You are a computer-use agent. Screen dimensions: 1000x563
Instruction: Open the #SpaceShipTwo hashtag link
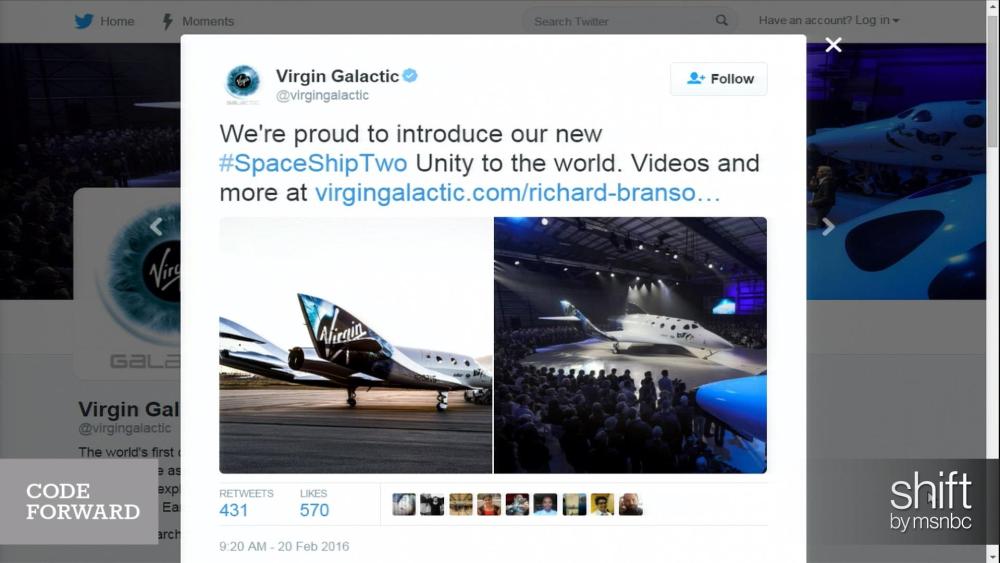point(313,163)
